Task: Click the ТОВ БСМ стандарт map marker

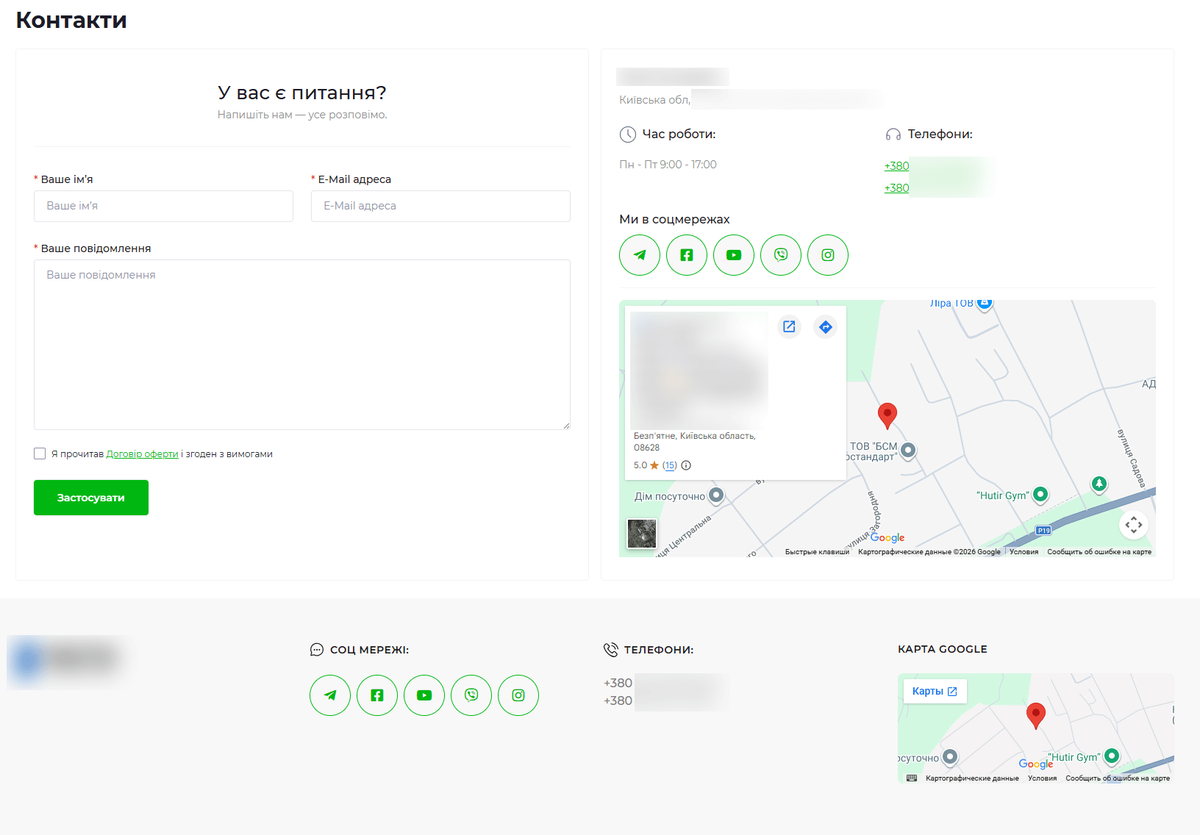Action: click(908, 451)
